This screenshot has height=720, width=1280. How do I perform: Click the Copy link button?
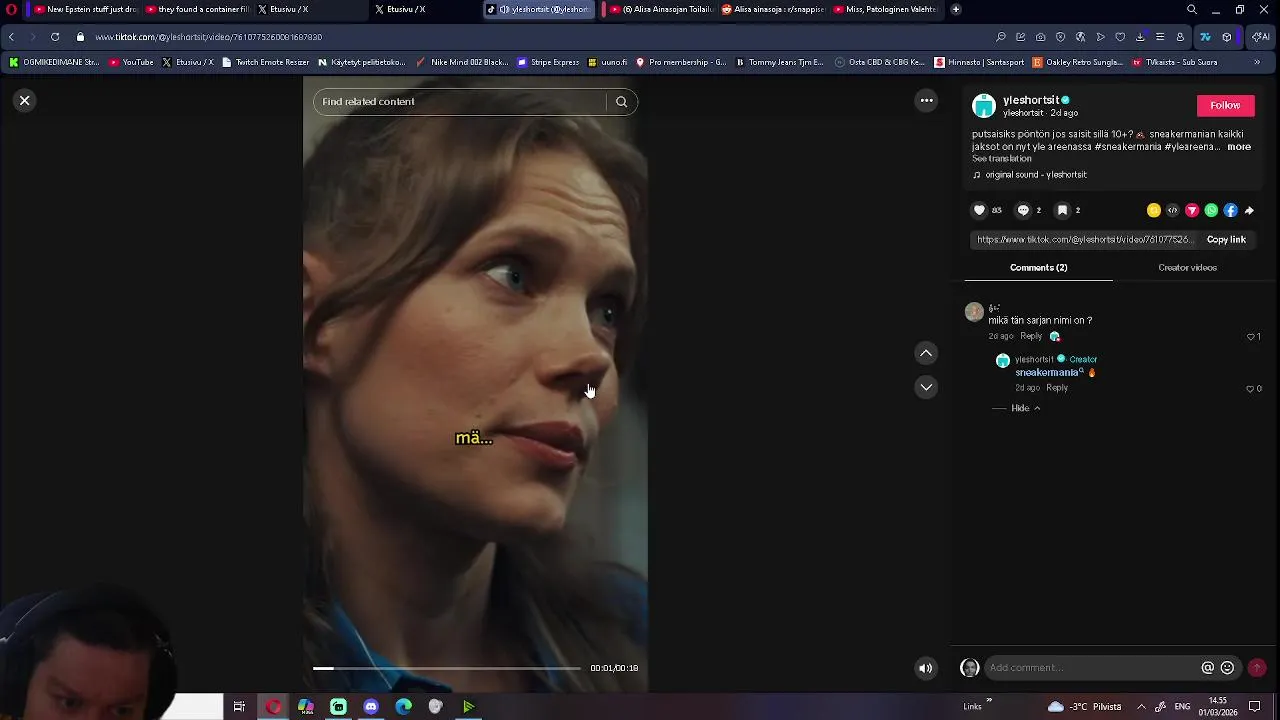click(x=1226, y=240)
